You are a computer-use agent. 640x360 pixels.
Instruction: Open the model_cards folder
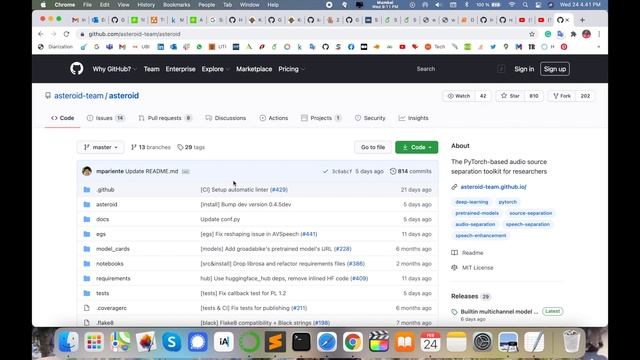point(113,249)
